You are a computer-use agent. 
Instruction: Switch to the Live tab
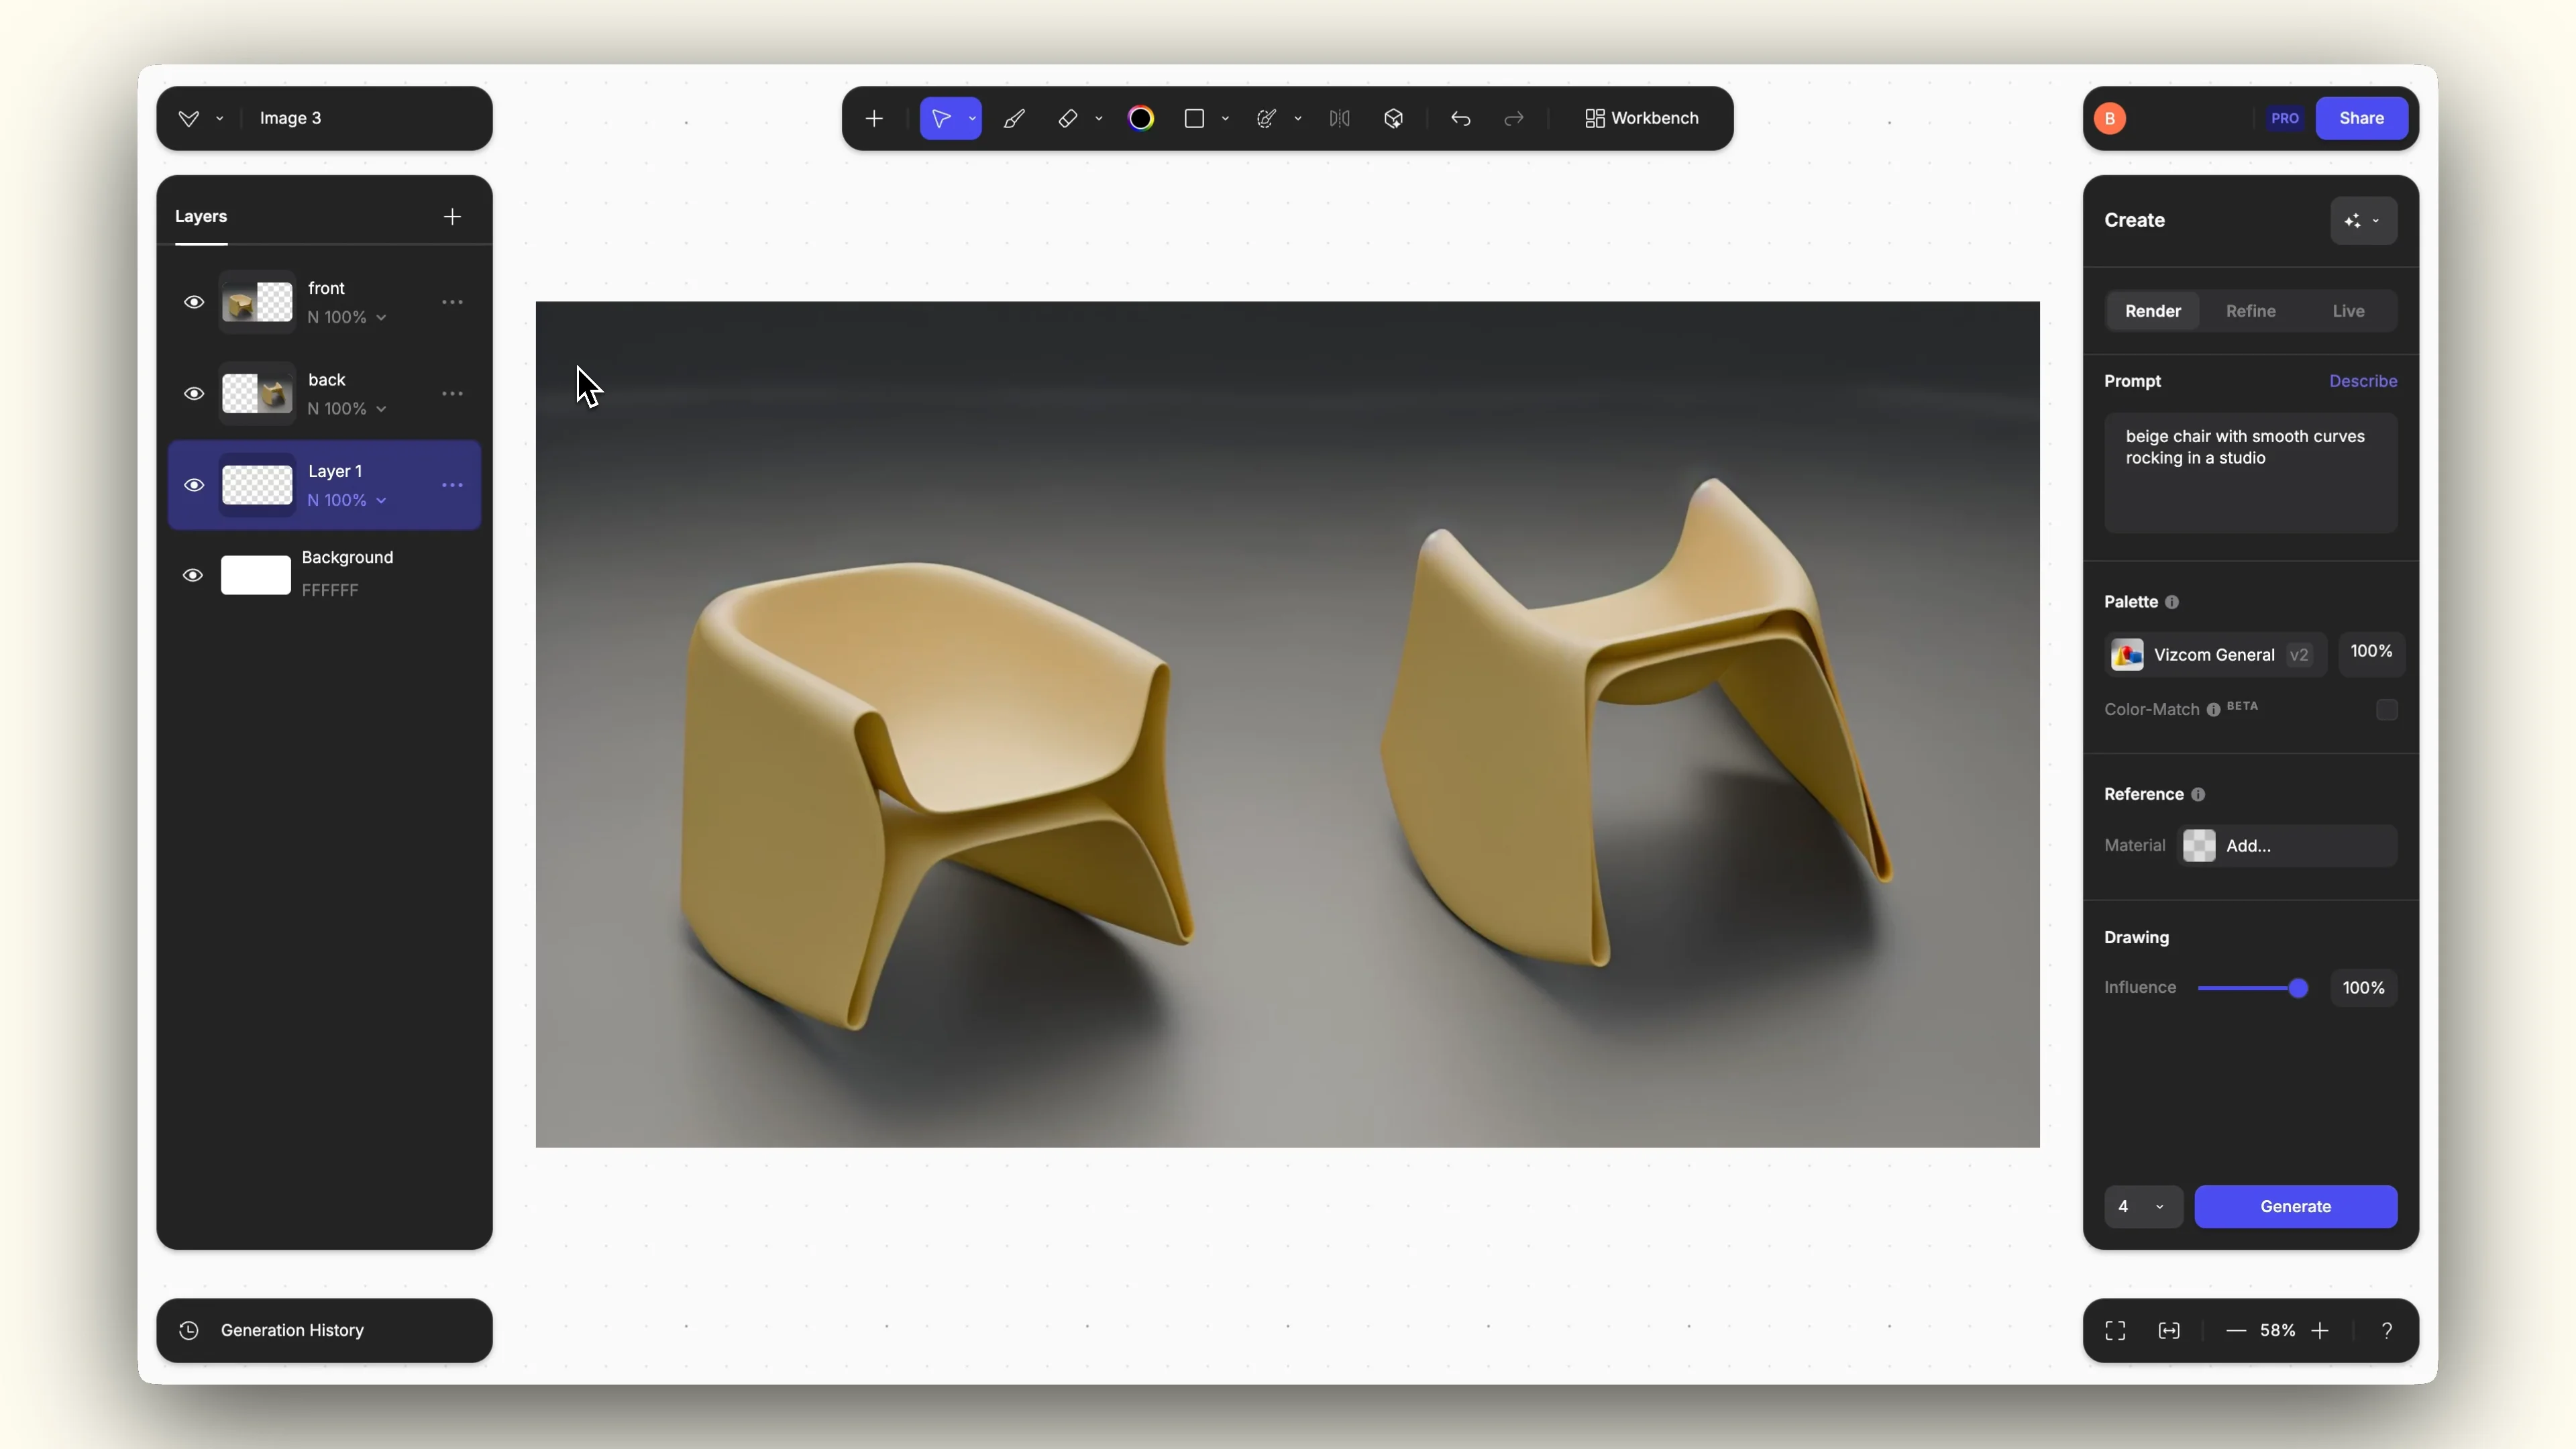click(x=2348, y=311)
